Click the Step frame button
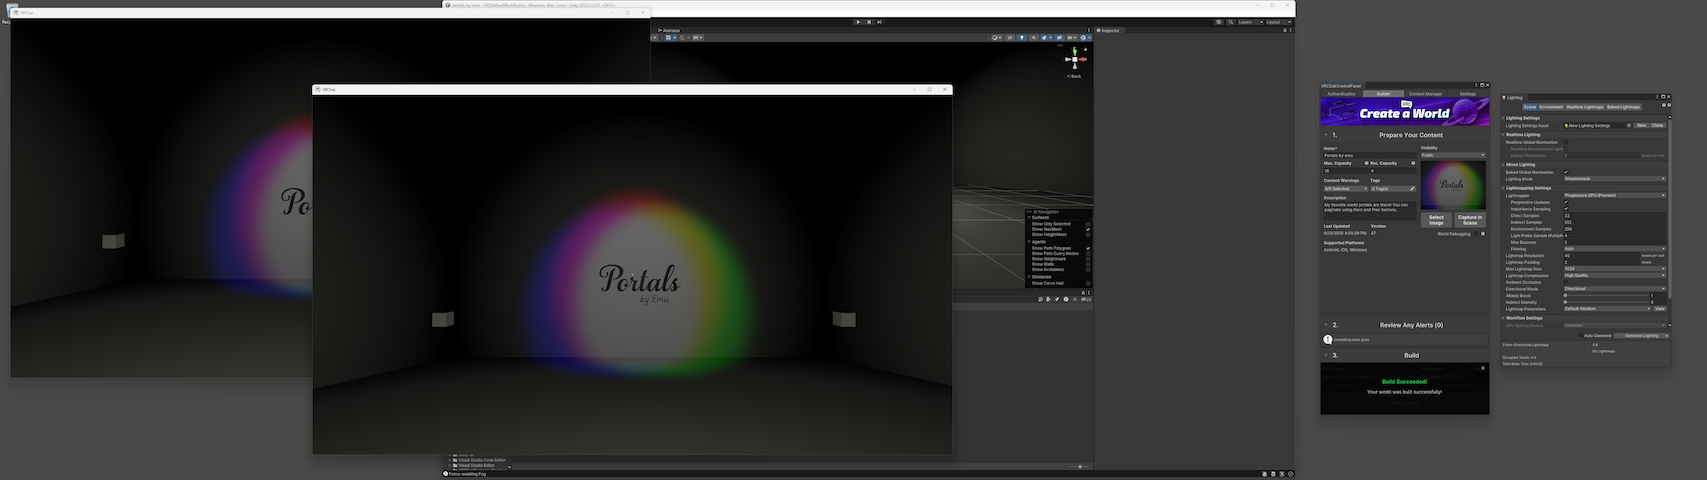 879,22
